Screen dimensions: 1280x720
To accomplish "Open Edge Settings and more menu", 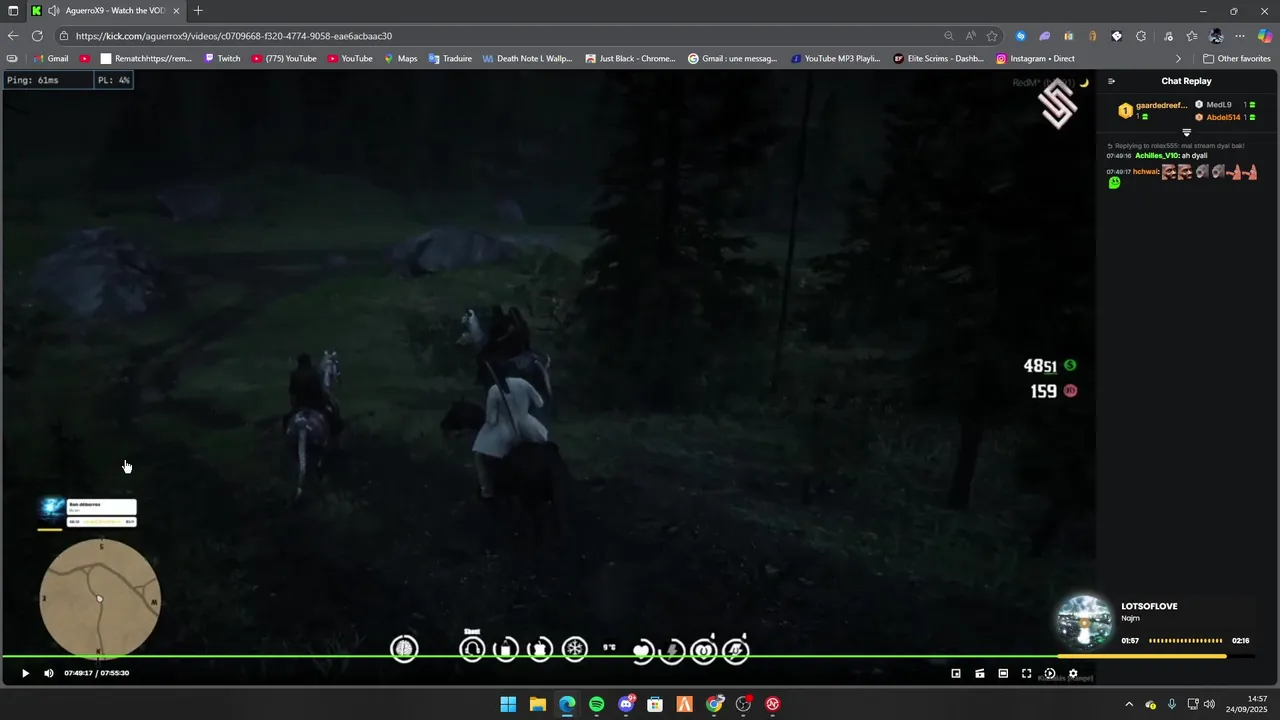I will click(1240, 36).
